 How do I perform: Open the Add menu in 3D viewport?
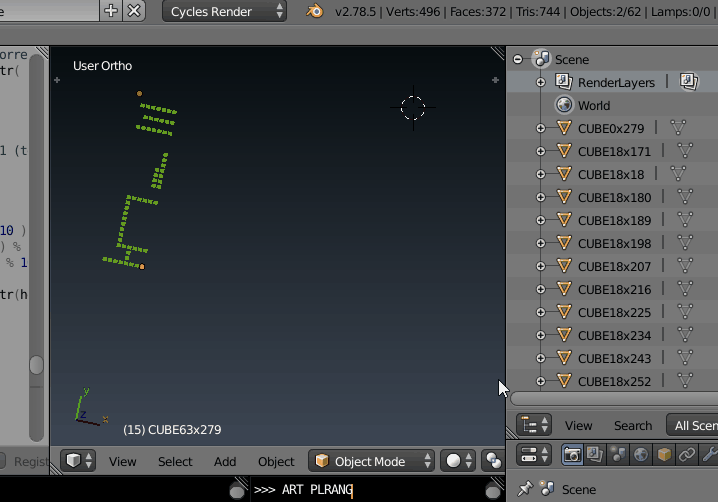click(x=225, y=461)
